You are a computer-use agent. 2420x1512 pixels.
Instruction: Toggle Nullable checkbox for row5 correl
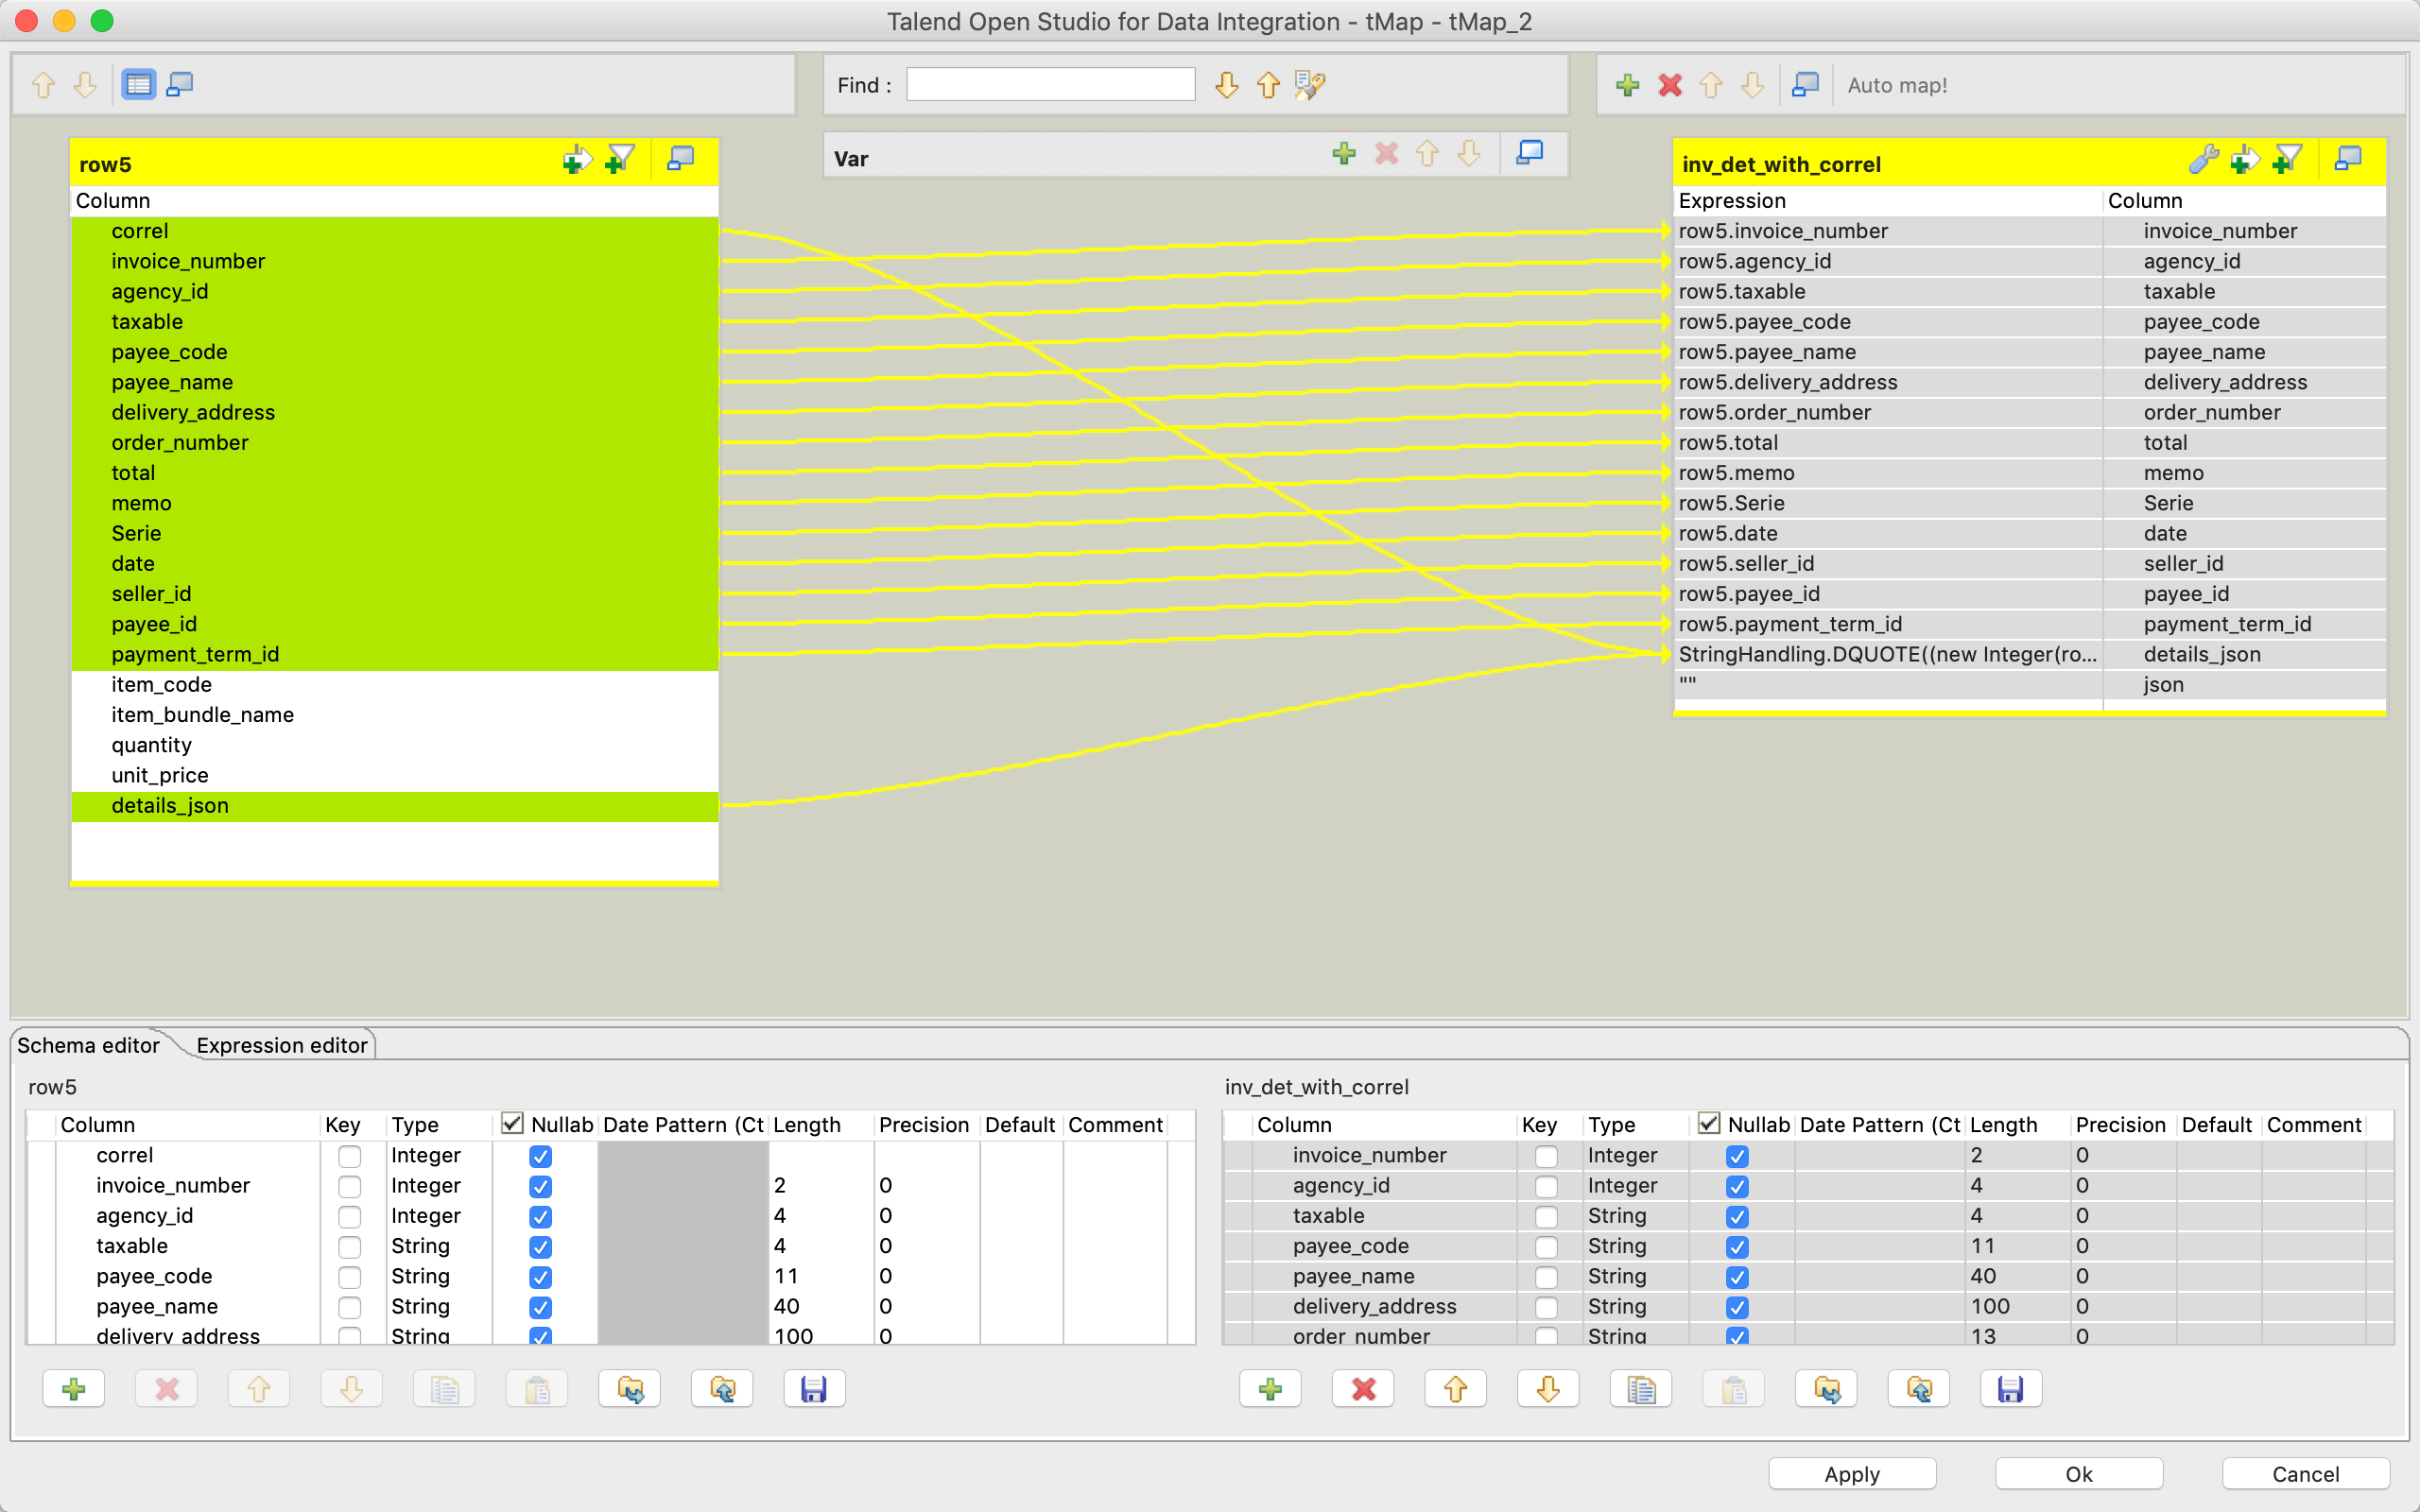540,1157
